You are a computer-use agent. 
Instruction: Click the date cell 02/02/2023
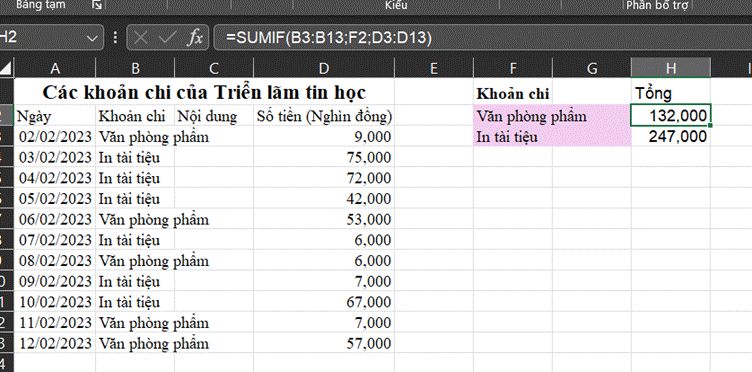click(55, 137)
